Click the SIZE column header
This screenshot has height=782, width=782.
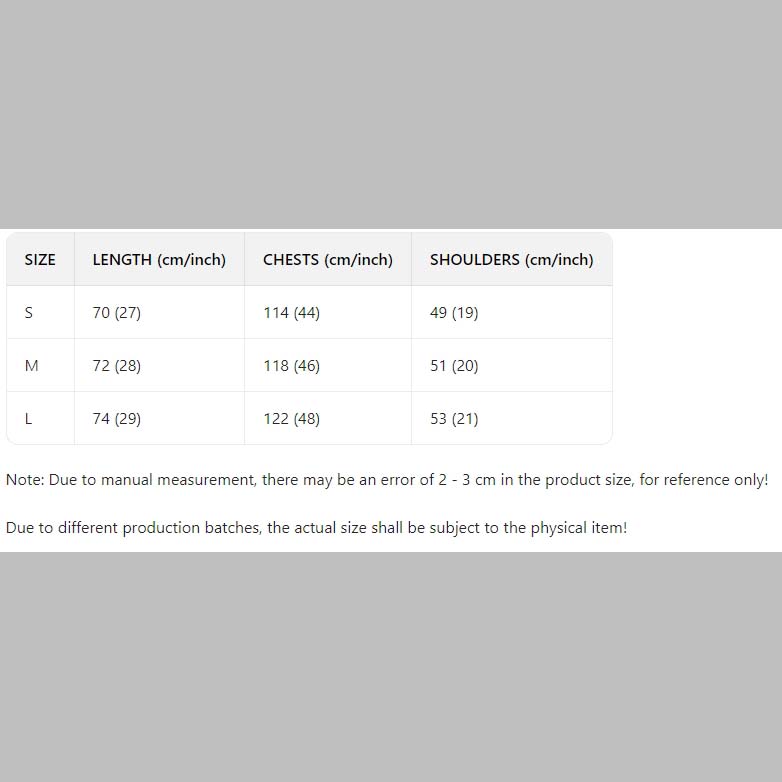pyautogui.click(x=40, y=260)
